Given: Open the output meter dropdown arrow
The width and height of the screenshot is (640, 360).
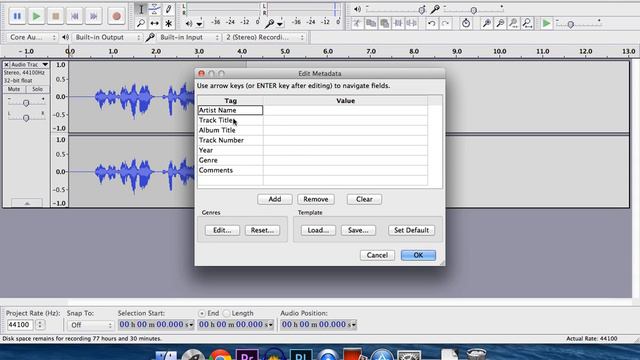Looking at the screenshot, I should [x=200, y=24].
